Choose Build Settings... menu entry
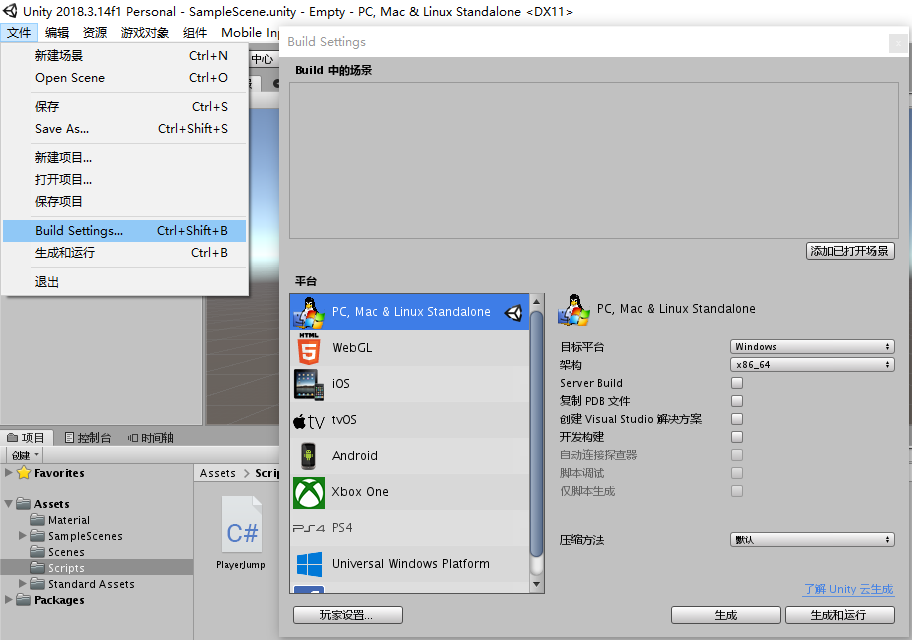This screenshot has width=912, height=640. coord(124,231)
